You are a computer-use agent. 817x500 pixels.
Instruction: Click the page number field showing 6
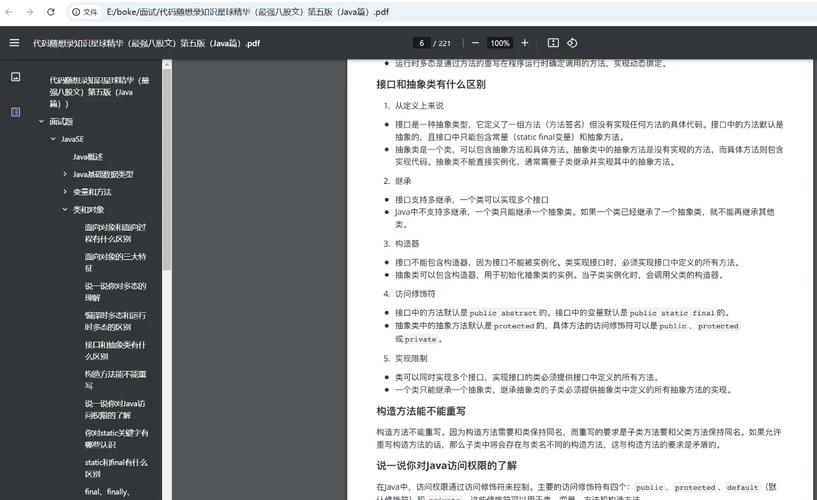pos(422,43)
